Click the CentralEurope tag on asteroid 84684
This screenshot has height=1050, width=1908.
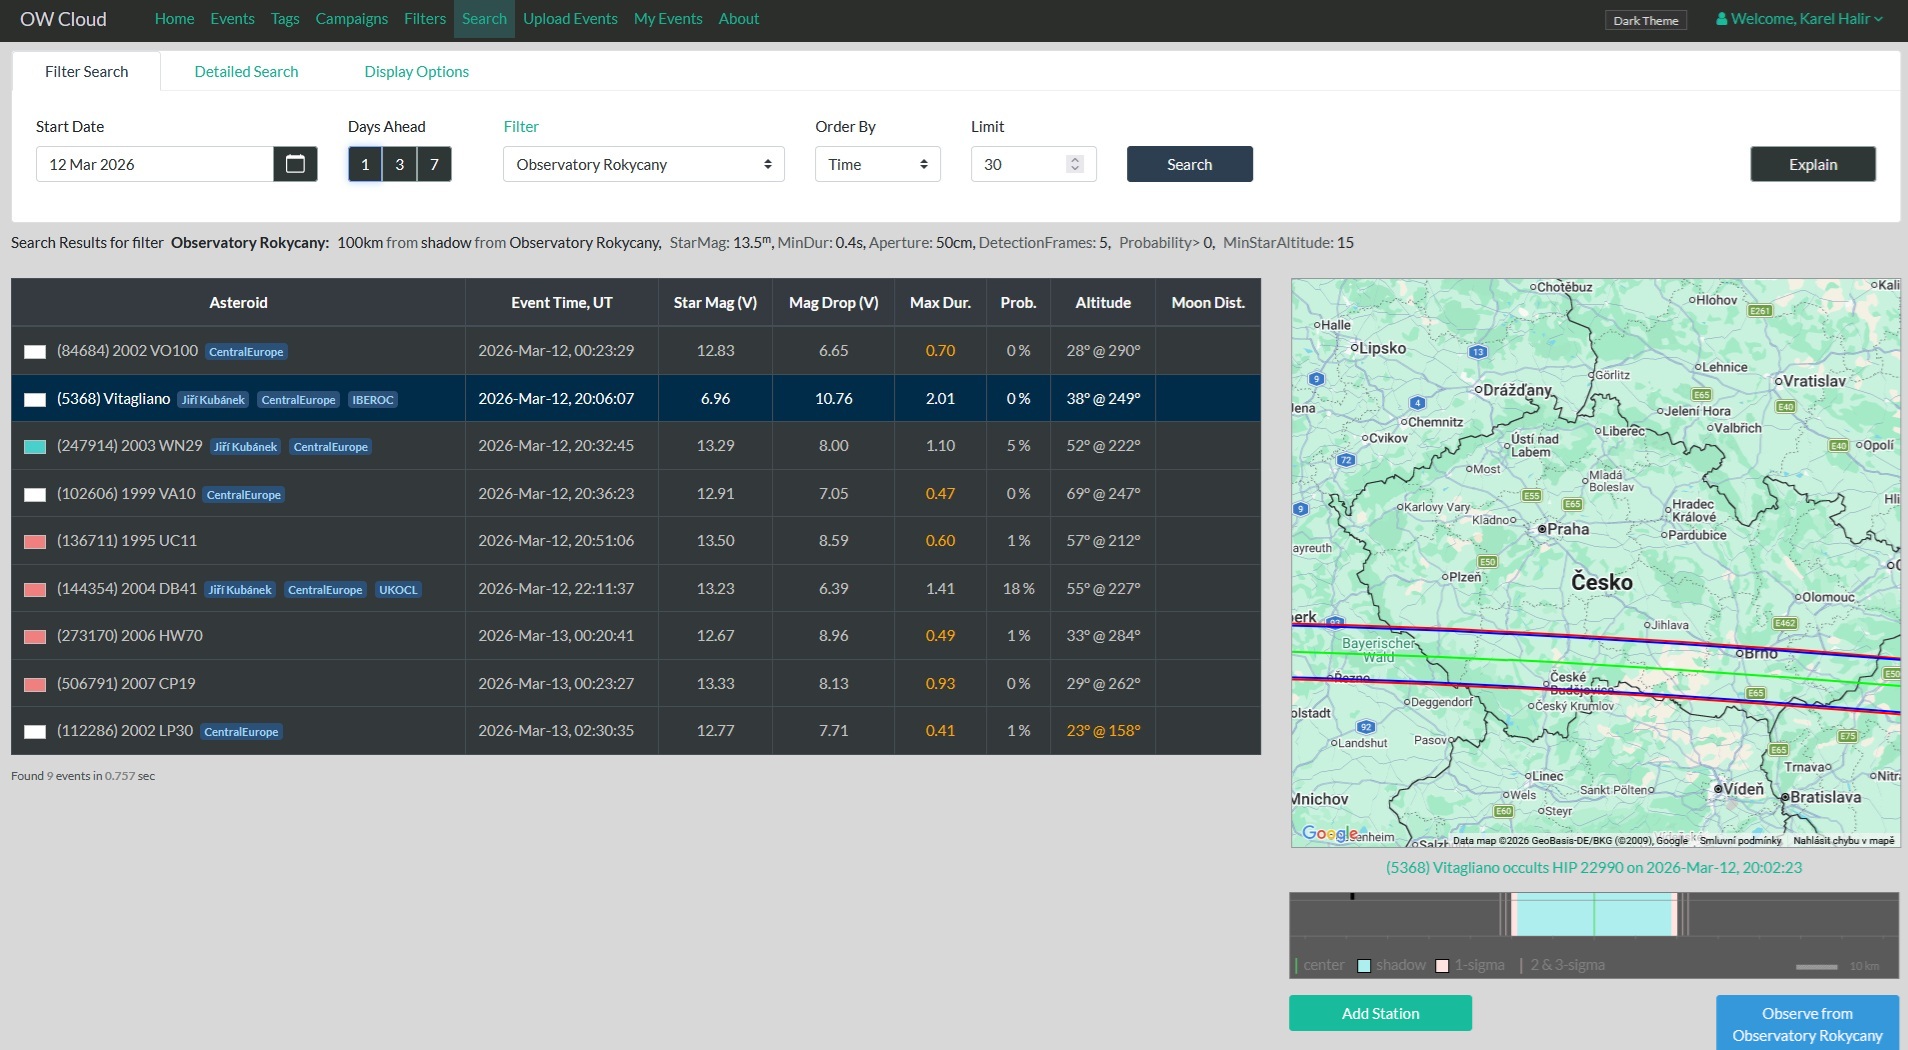point(246,352)
